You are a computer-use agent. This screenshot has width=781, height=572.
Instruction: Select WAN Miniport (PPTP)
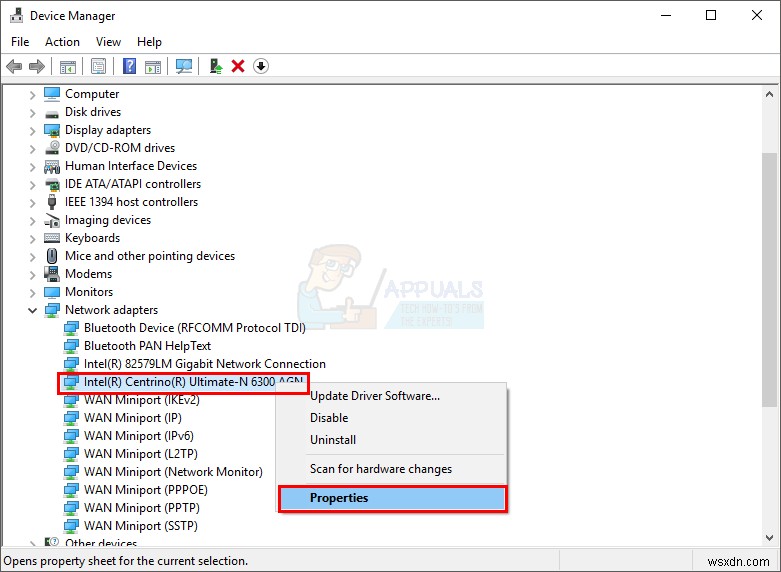click(x=141, y=507)
